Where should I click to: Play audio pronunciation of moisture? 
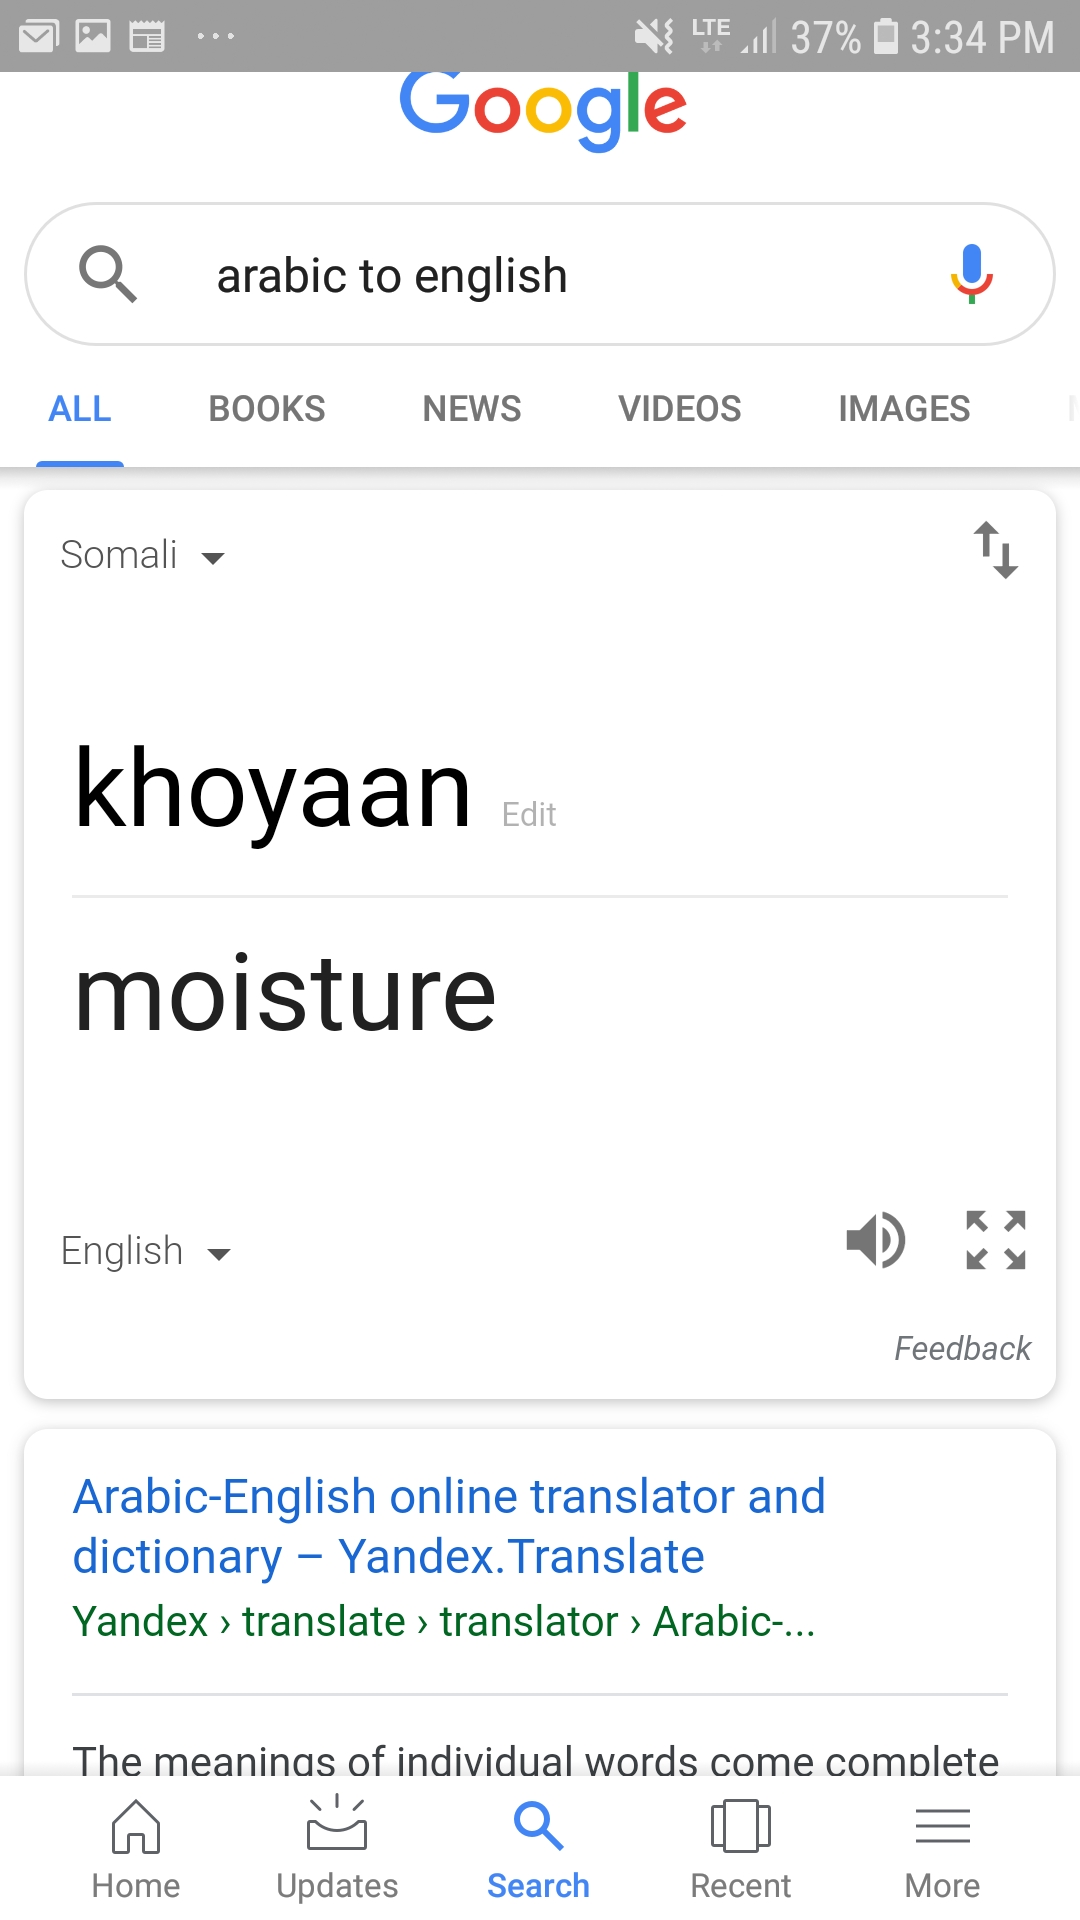[x=876, y=1240]
